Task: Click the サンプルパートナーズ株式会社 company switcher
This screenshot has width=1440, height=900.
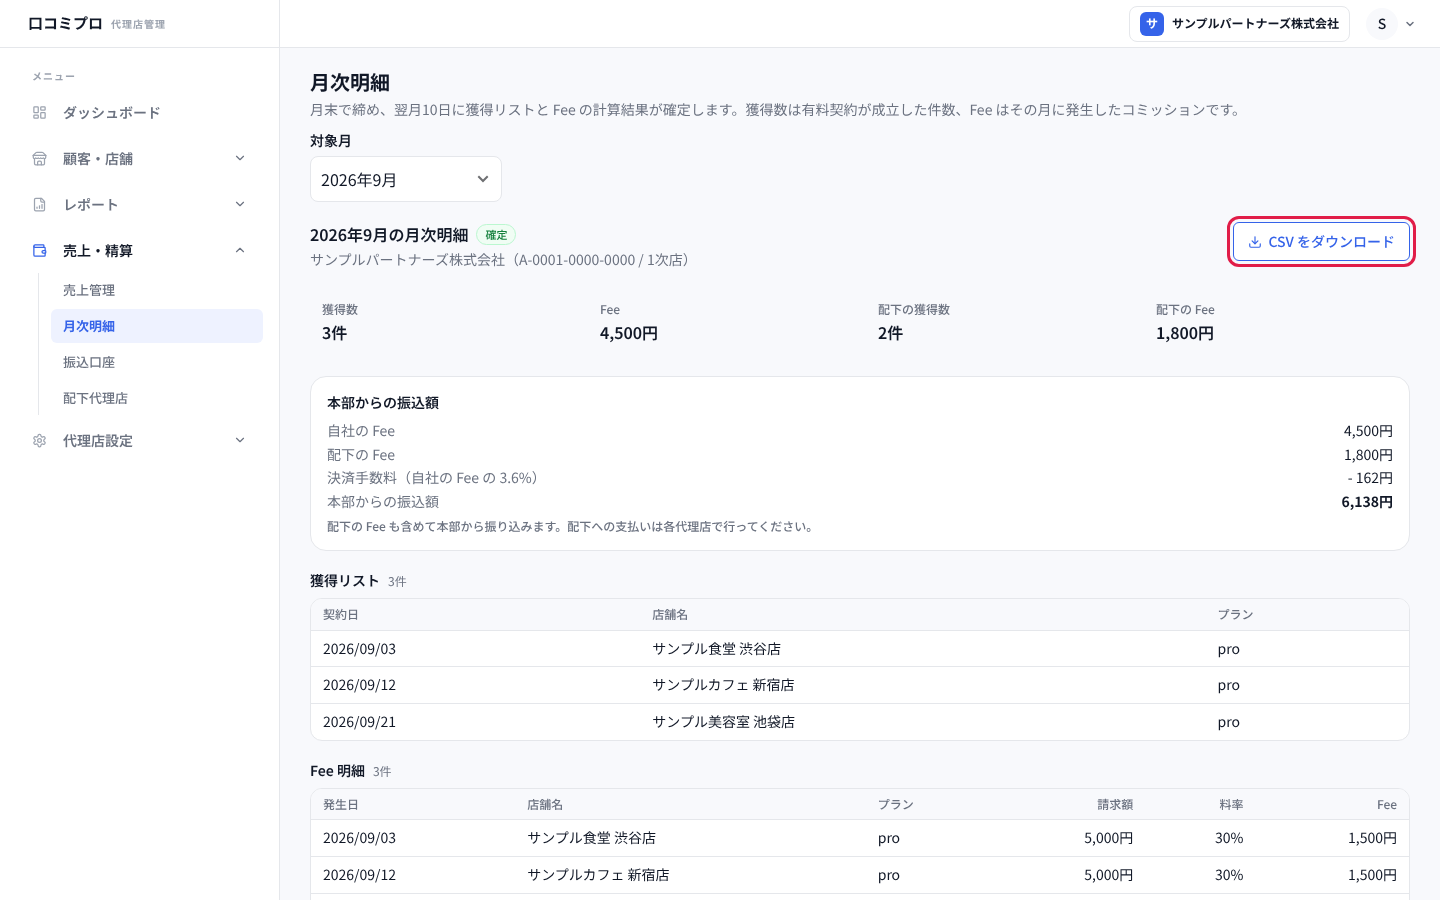Action: pyautogui.click(x=1239, y=24)
